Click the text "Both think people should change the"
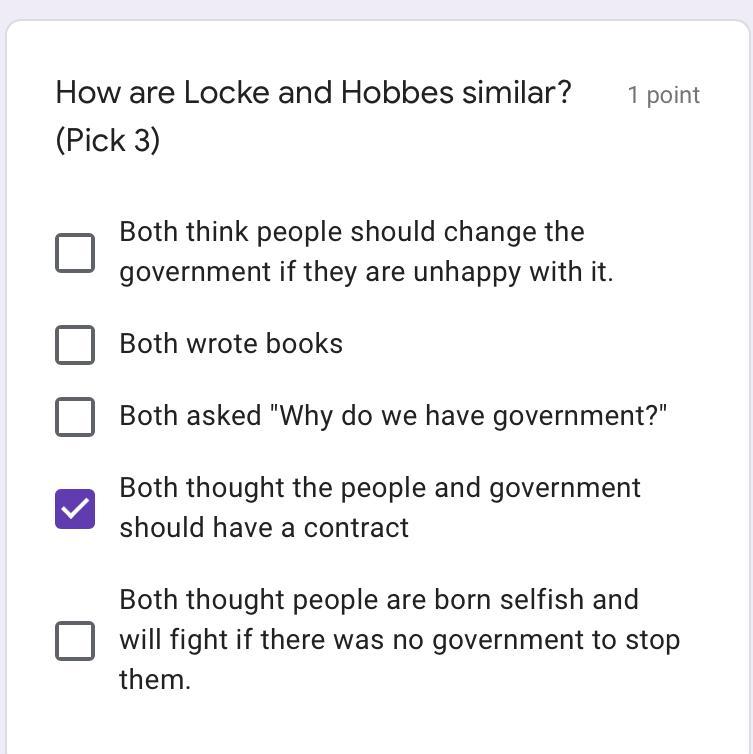The image size is (753, 754). pyautogui.click(x=352, y=232)
